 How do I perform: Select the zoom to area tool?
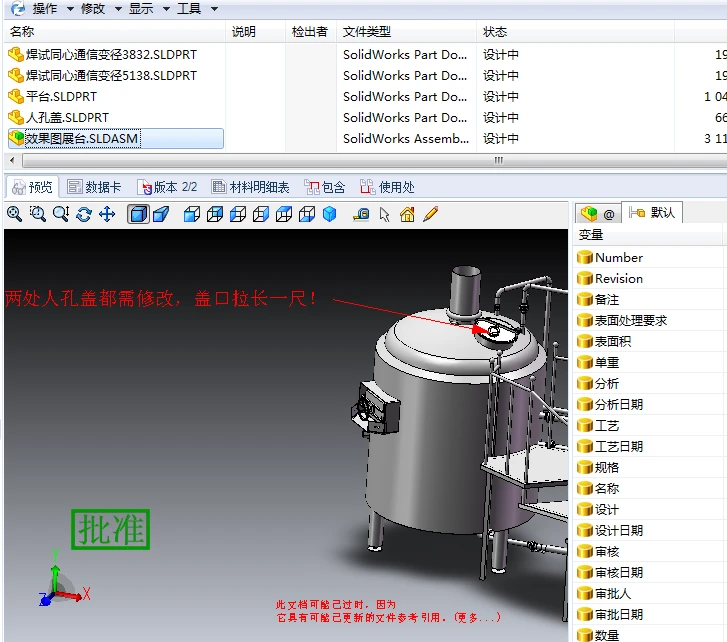point(38,214)
